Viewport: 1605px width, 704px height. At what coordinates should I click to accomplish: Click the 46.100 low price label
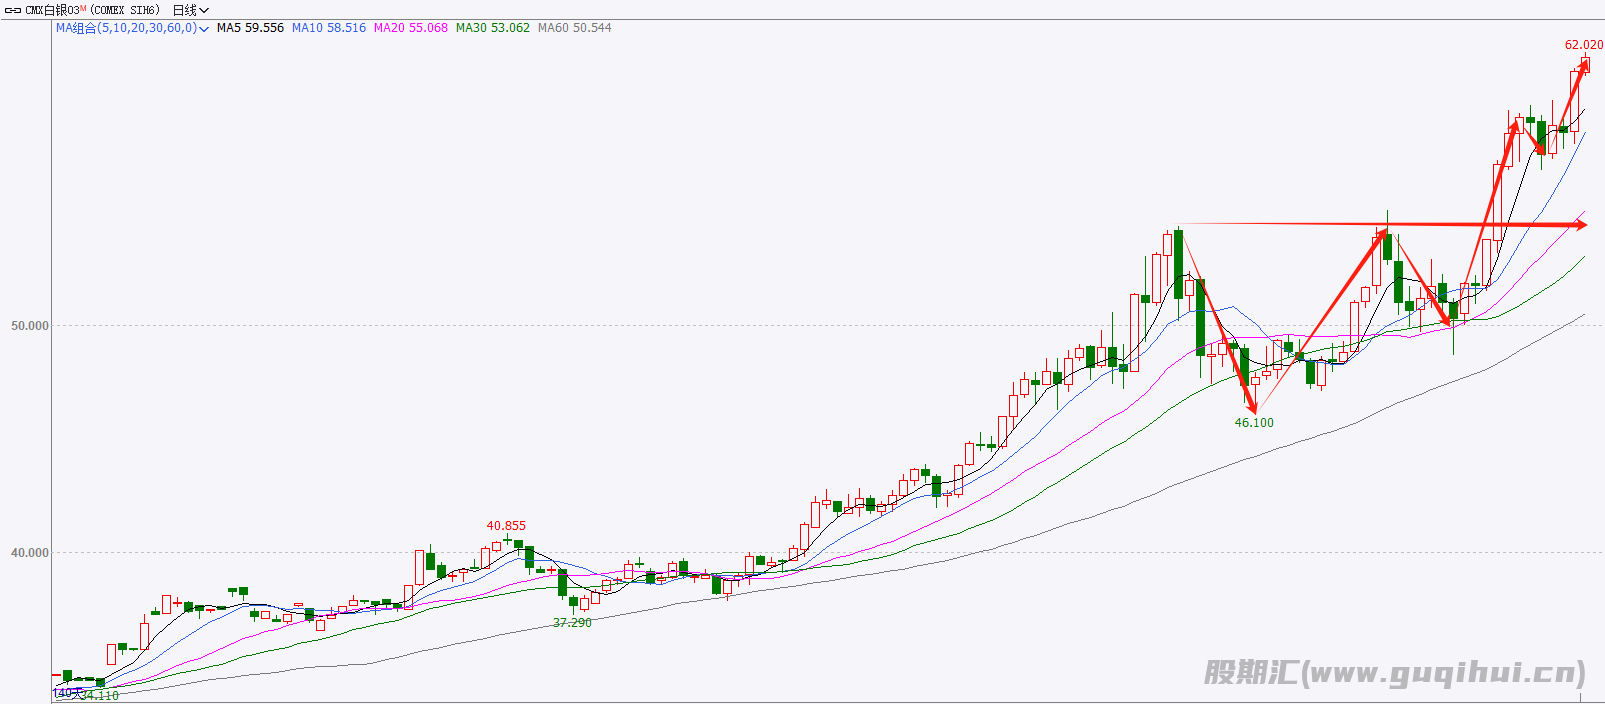pos(1254,423)
